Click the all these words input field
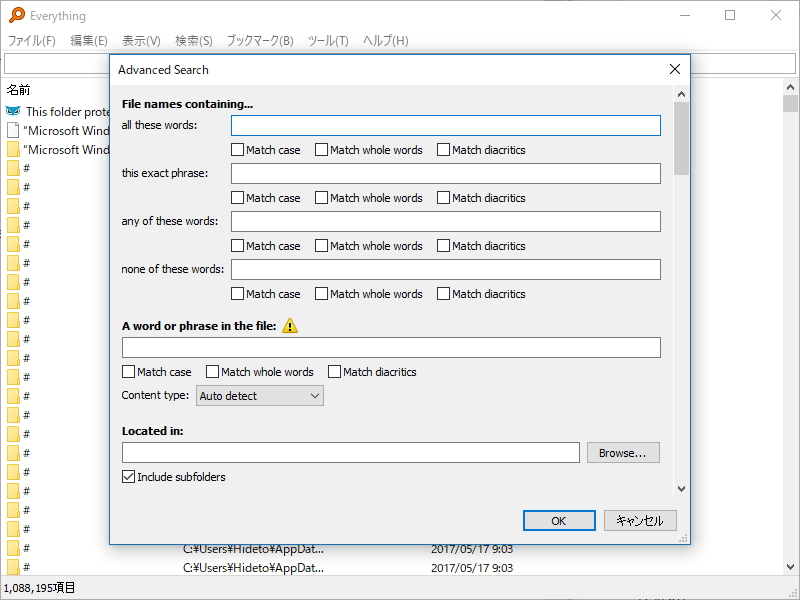800x600 pixels. 445,125
